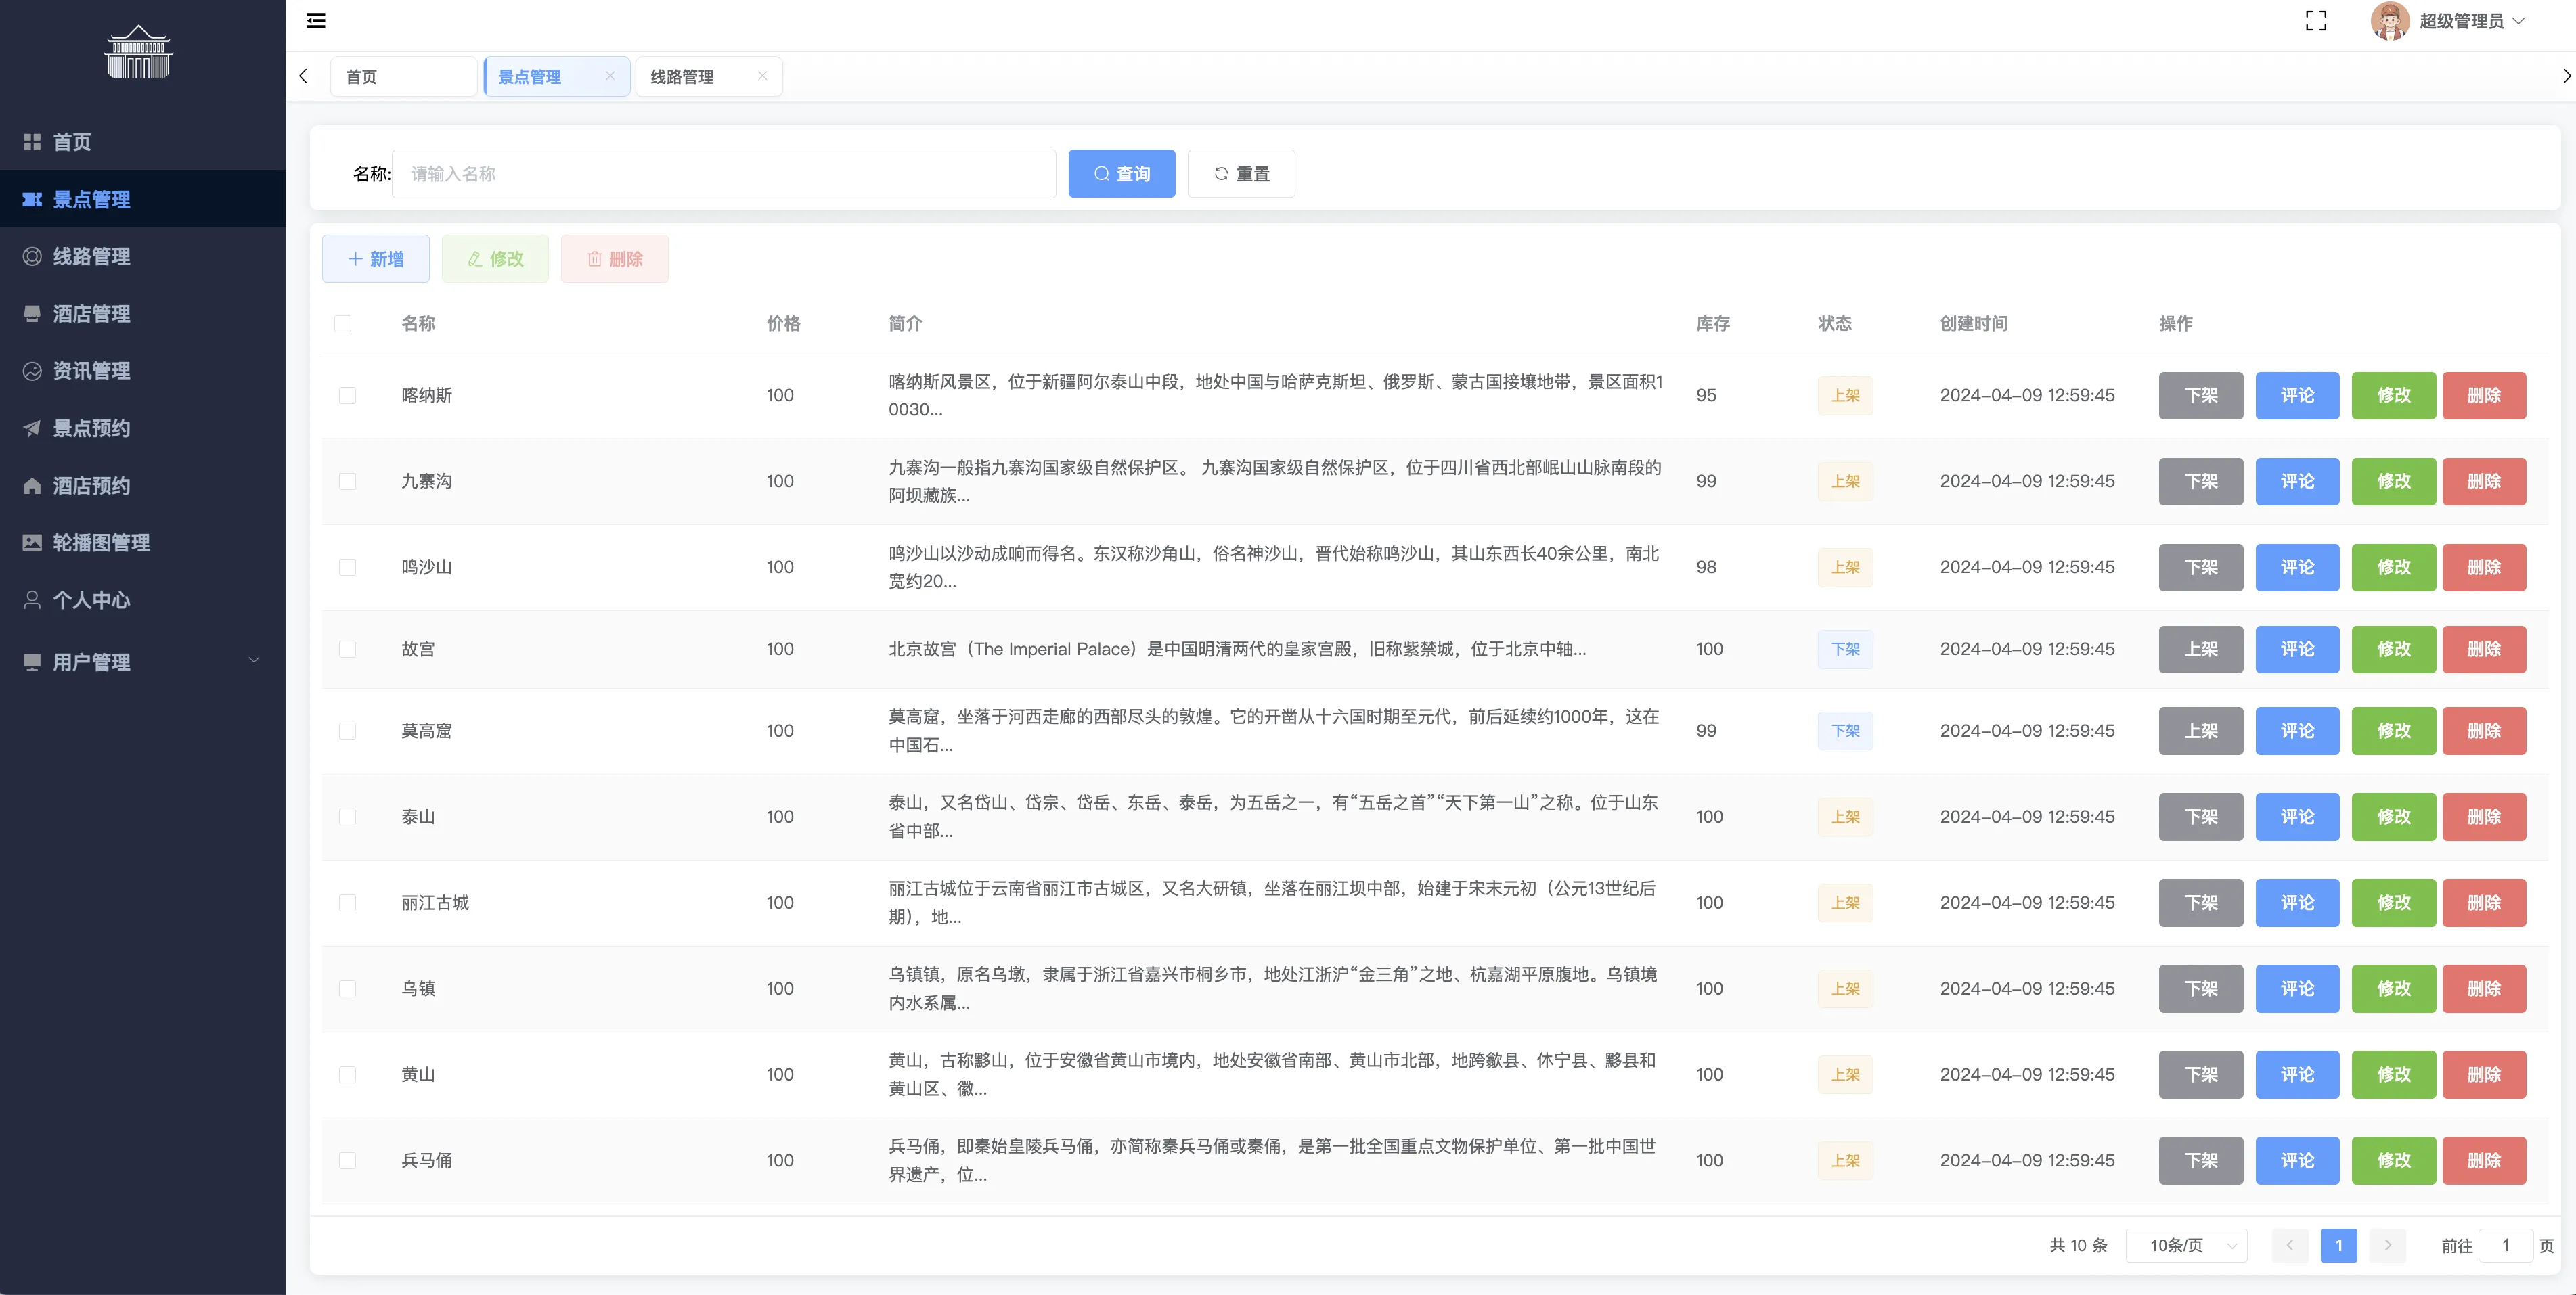The width and height of the screenshot is (2576, 1295).
Task: Close the 线路管理 tab
Action: click(x=762, y=76)
